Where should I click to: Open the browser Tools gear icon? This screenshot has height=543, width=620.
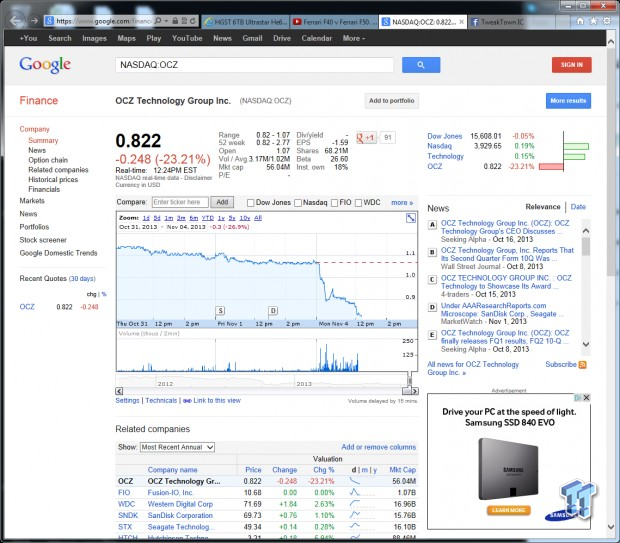tap(607, 21)
